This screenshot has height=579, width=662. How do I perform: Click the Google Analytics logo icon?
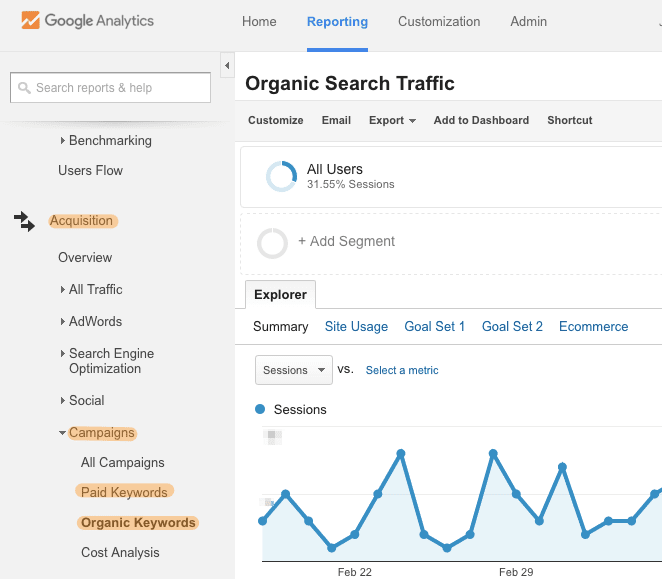pyautogui.click(x=30, y=21)
